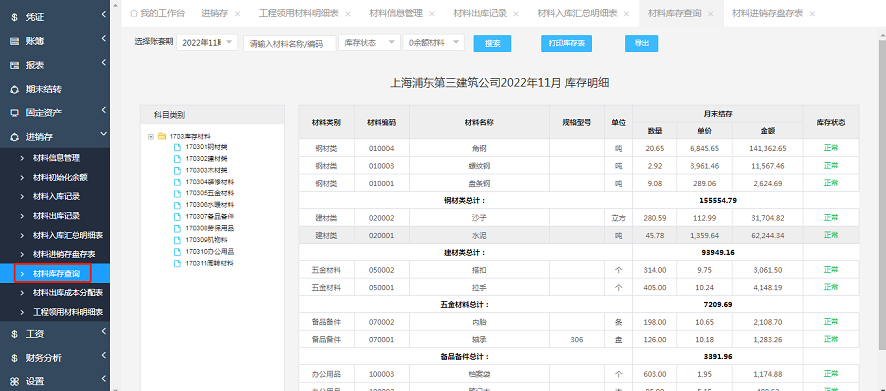The image size is (886, 391).
Task: Select 170309机物料 in the tree
Action: pyautogui.click(x=206, y=240)
